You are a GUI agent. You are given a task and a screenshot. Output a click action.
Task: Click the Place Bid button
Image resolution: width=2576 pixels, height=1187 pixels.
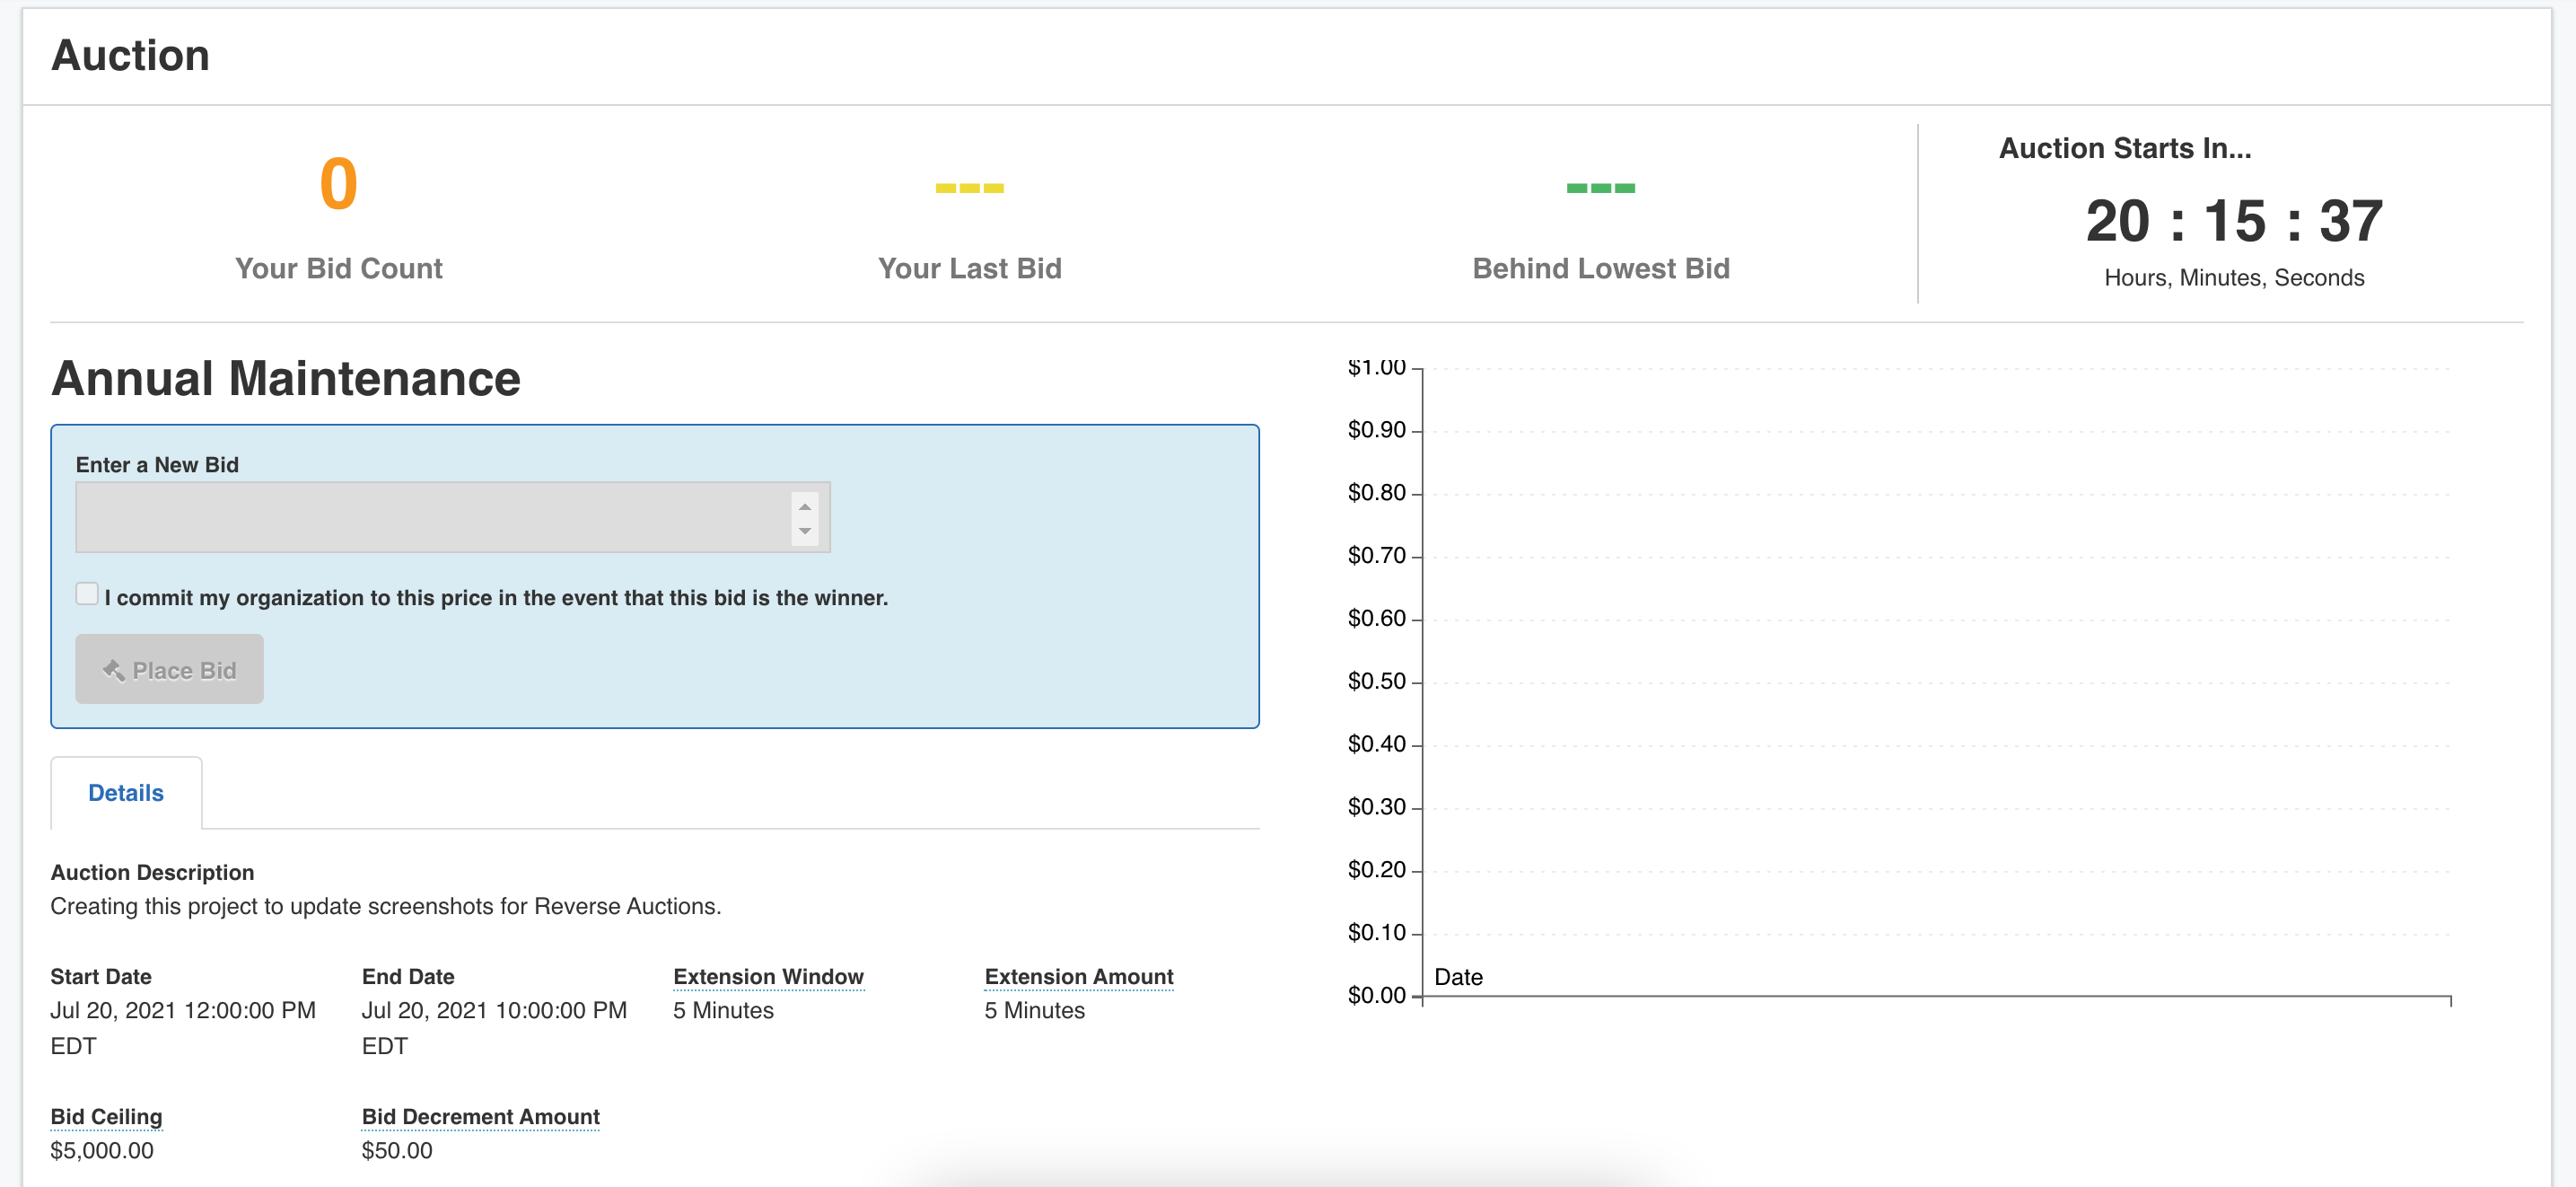click(x=169, y=669)
